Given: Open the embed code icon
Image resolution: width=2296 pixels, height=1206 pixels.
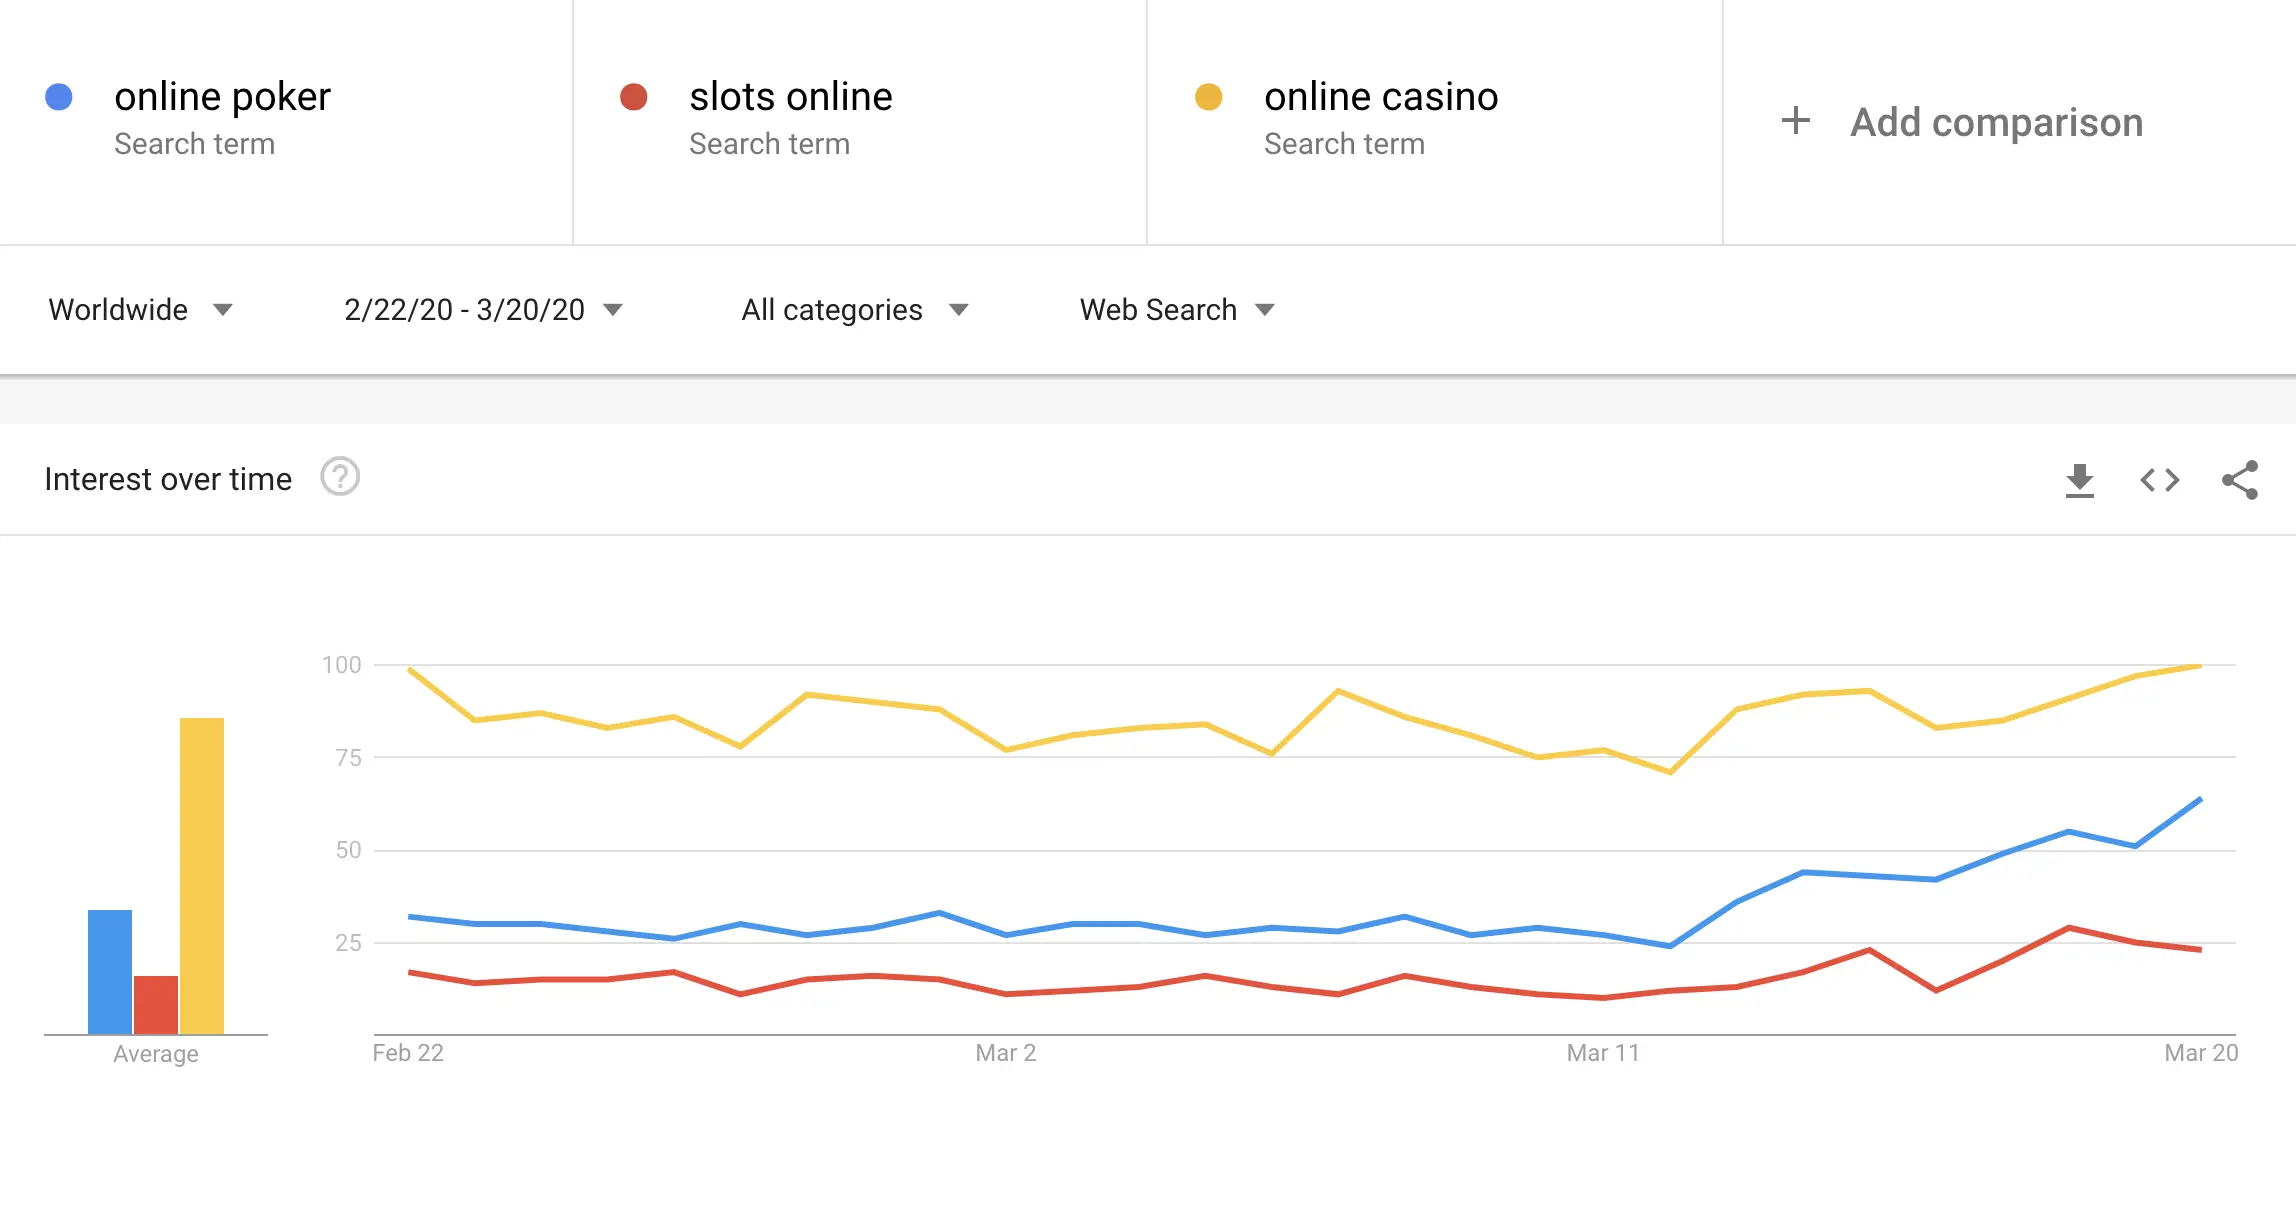Looking at the screenshot, I should click(2159, 480).
